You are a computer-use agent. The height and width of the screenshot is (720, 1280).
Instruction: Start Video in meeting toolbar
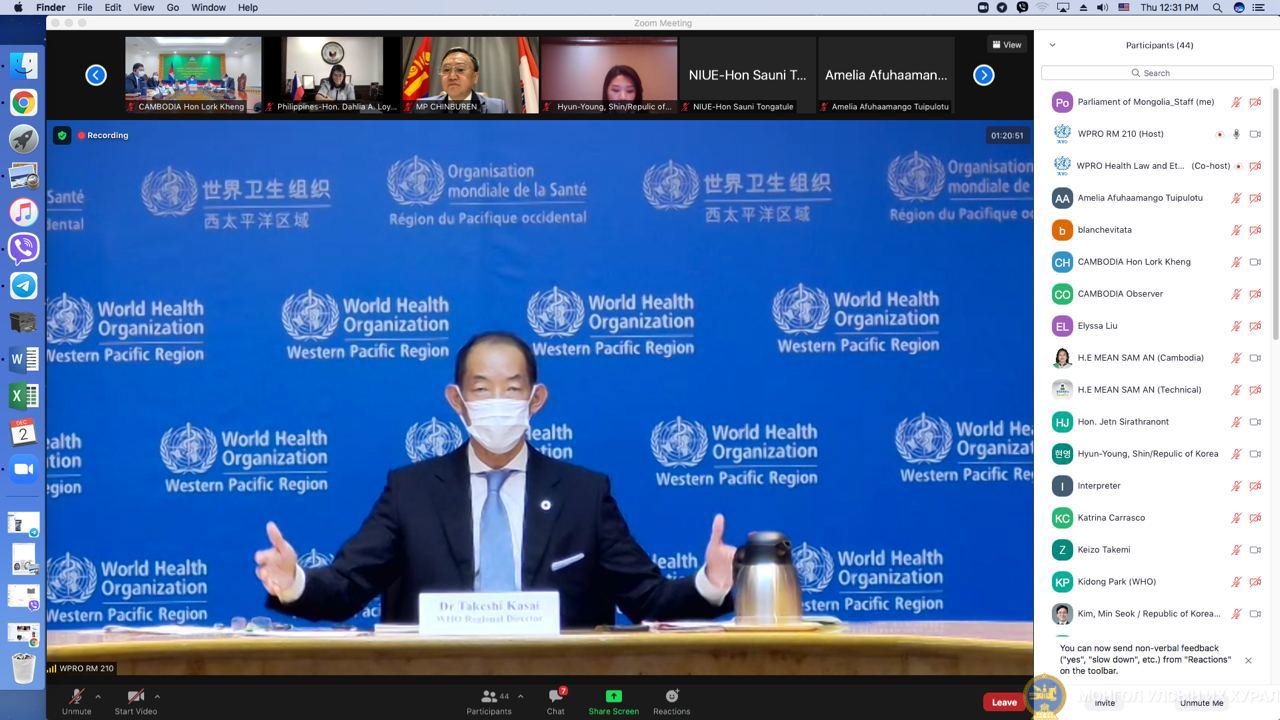[136, 701]
